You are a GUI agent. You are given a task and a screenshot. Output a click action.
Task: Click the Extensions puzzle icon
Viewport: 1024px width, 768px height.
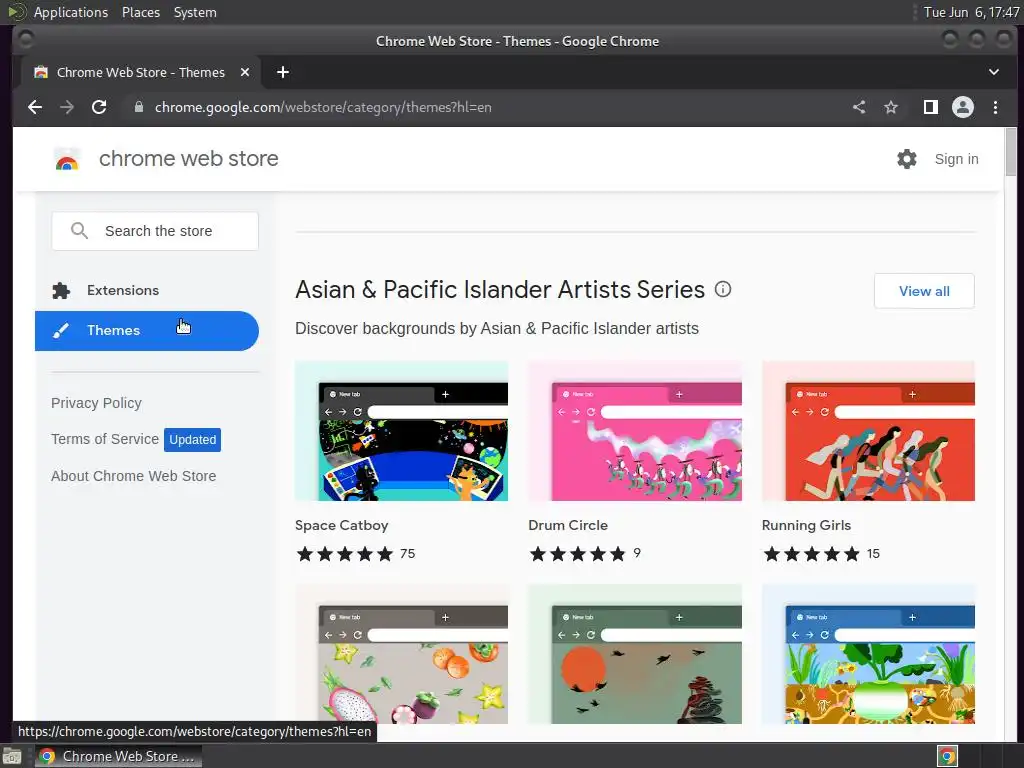pyautogui.click(x=61, y=291)
